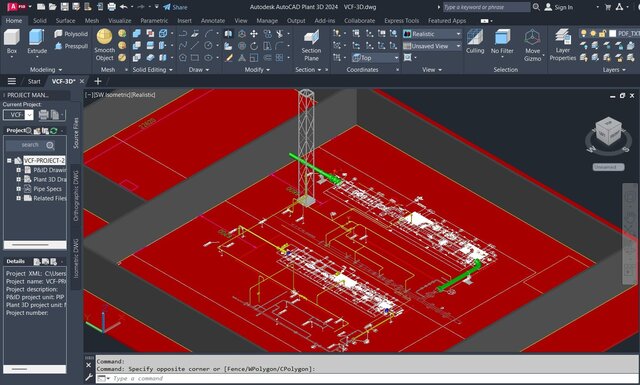Click the Open folder icon in toolbar
The image size is (640, 385).
point(53,7)
